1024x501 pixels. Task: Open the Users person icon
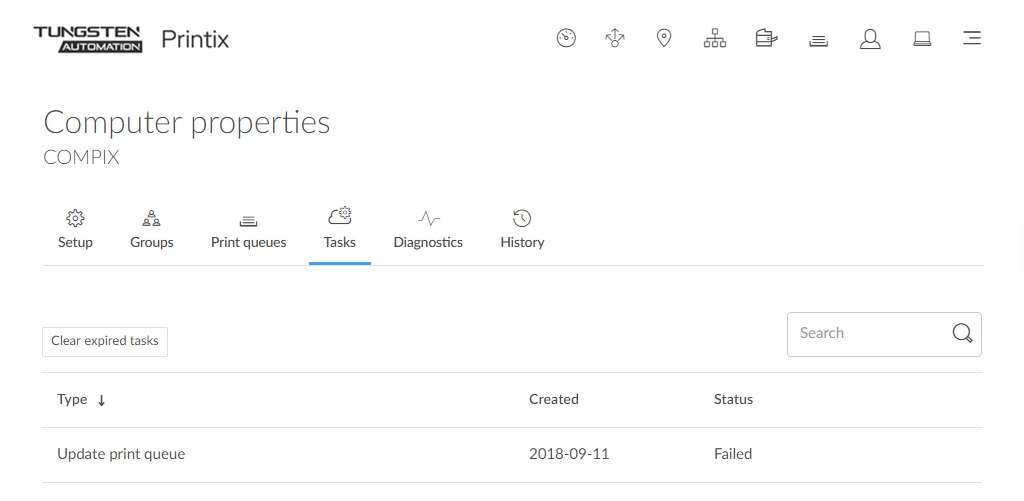tap(870, 39)
